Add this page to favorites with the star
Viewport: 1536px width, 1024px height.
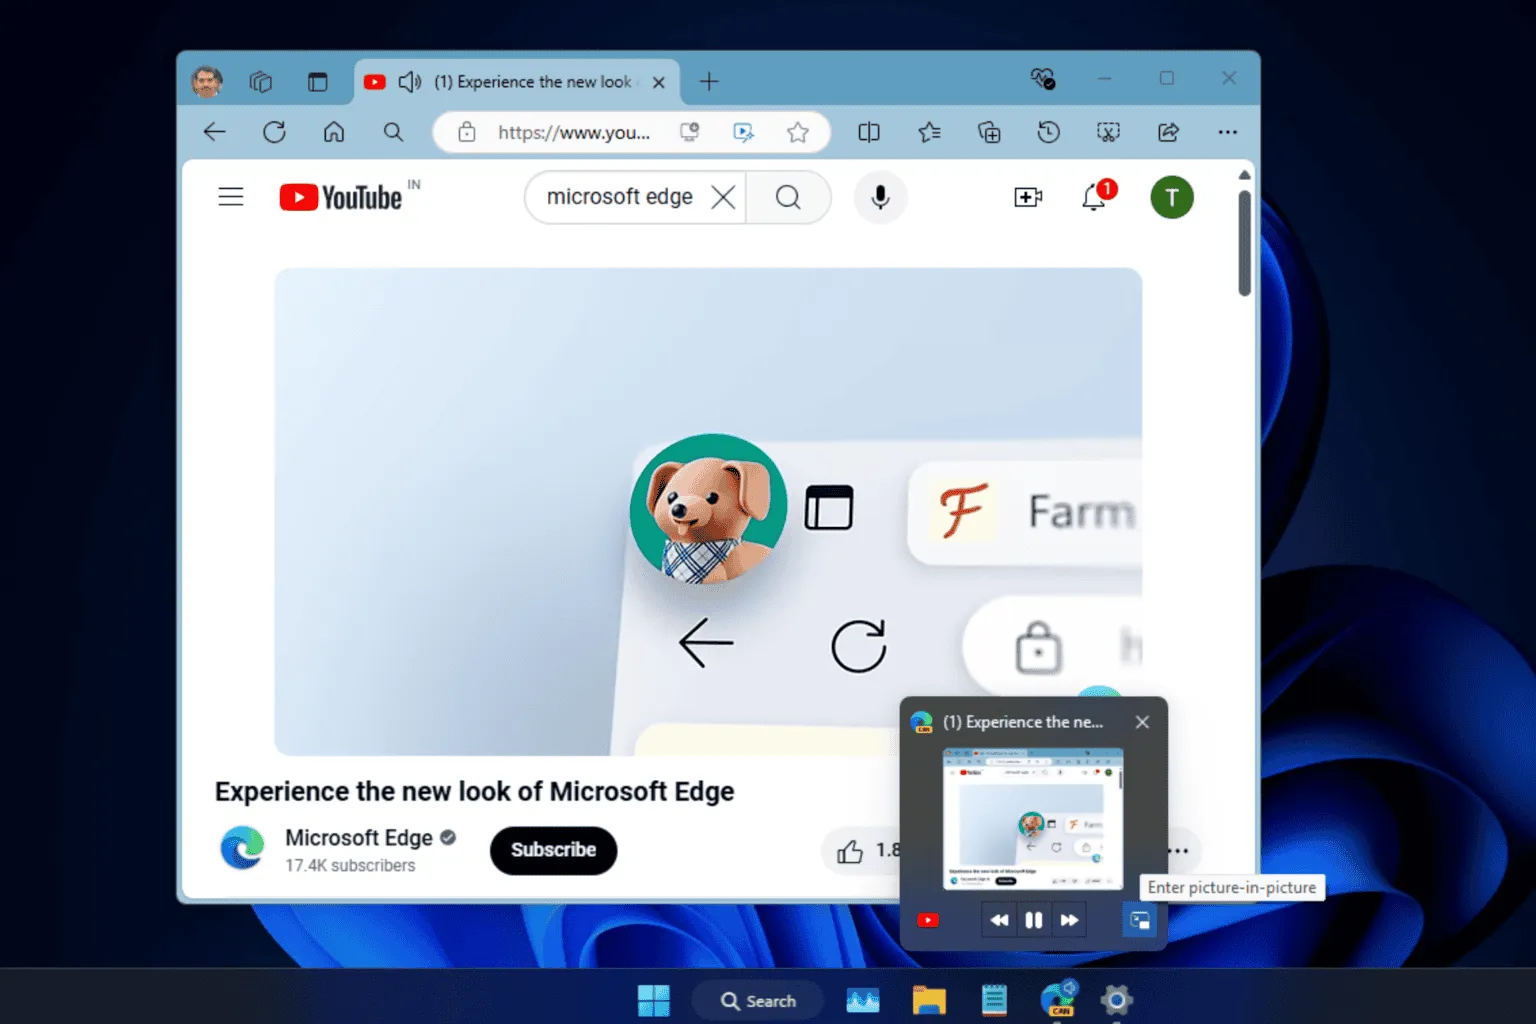(x=797, y=132)
